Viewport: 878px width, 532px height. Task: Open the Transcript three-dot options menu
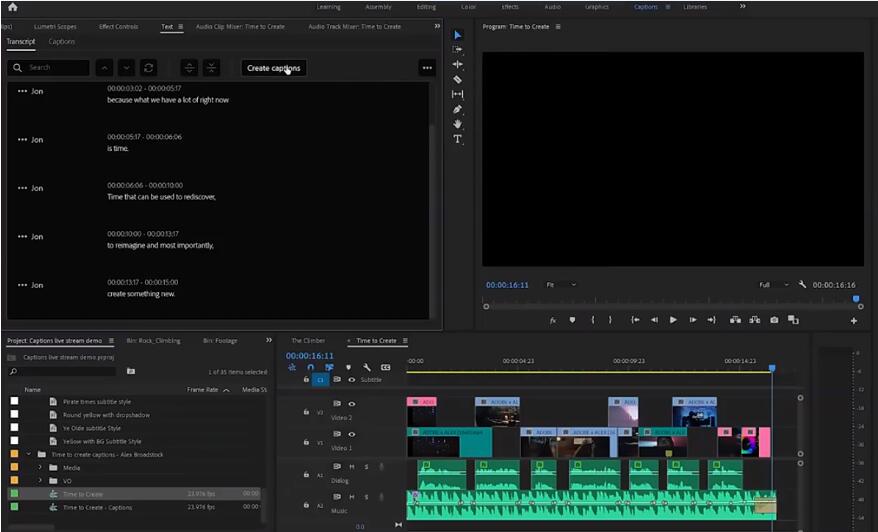427,68
